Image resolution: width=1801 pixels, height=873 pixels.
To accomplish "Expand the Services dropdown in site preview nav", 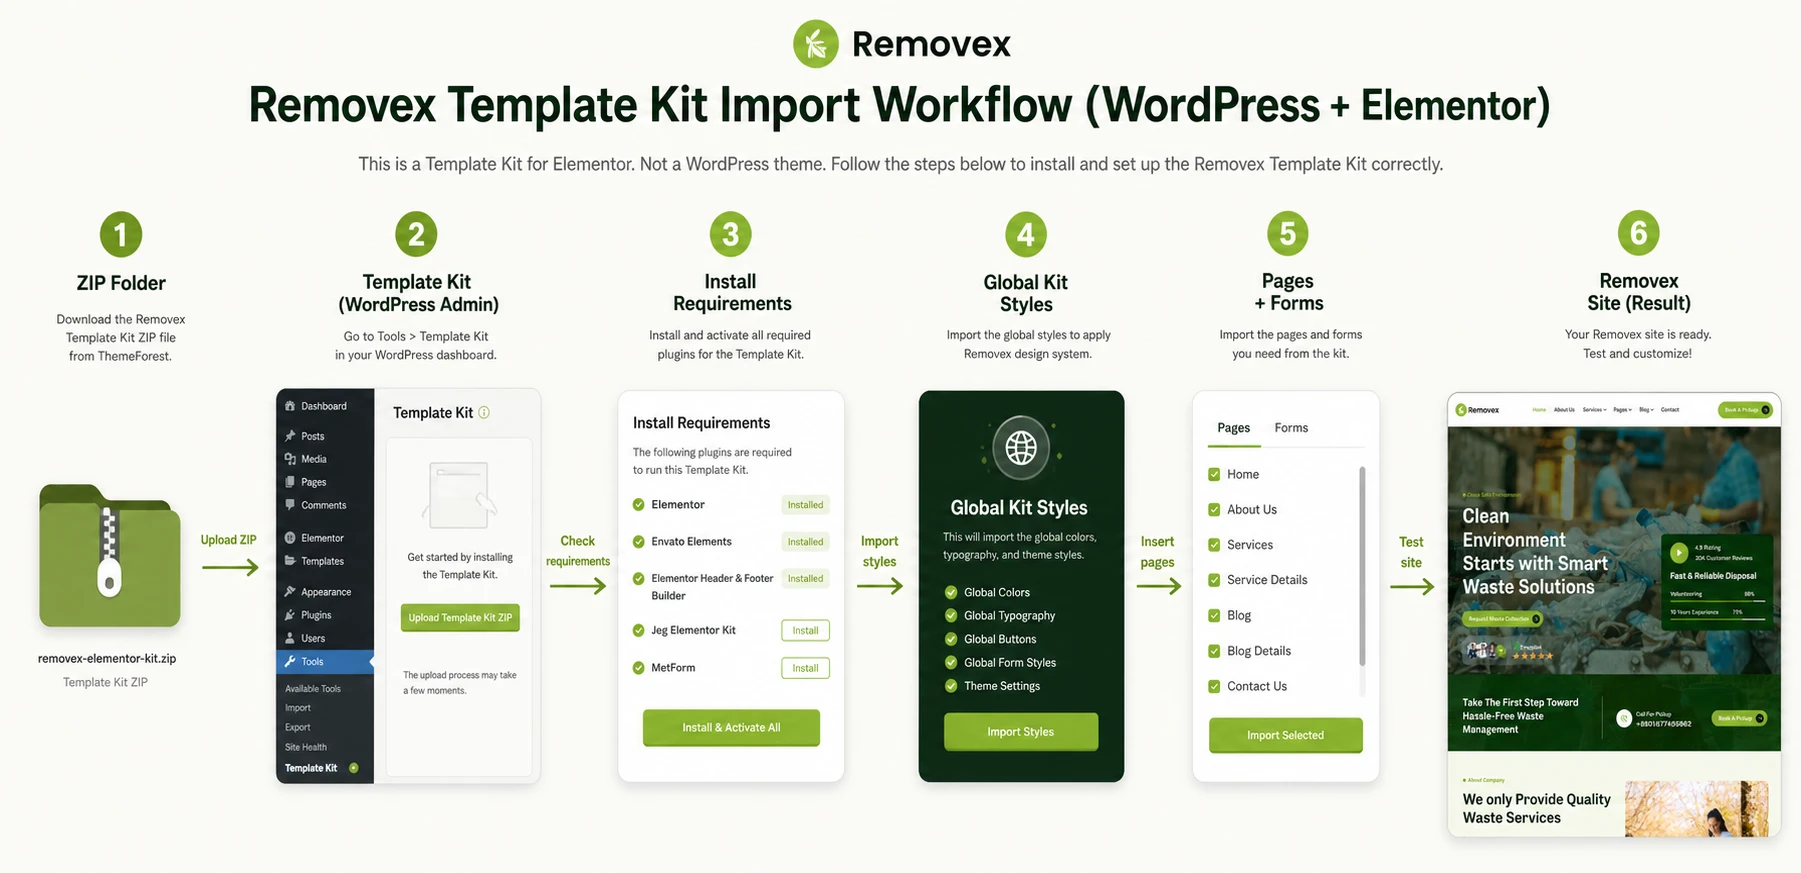I will (1594, 410).
